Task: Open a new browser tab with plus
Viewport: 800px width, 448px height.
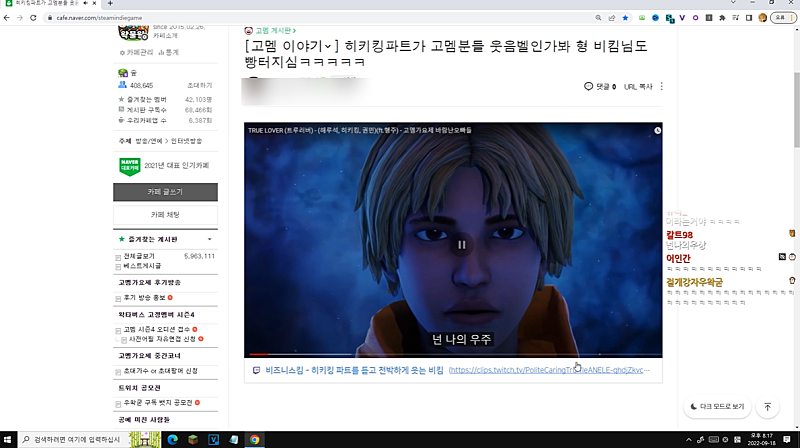Action: coord(110,3)
